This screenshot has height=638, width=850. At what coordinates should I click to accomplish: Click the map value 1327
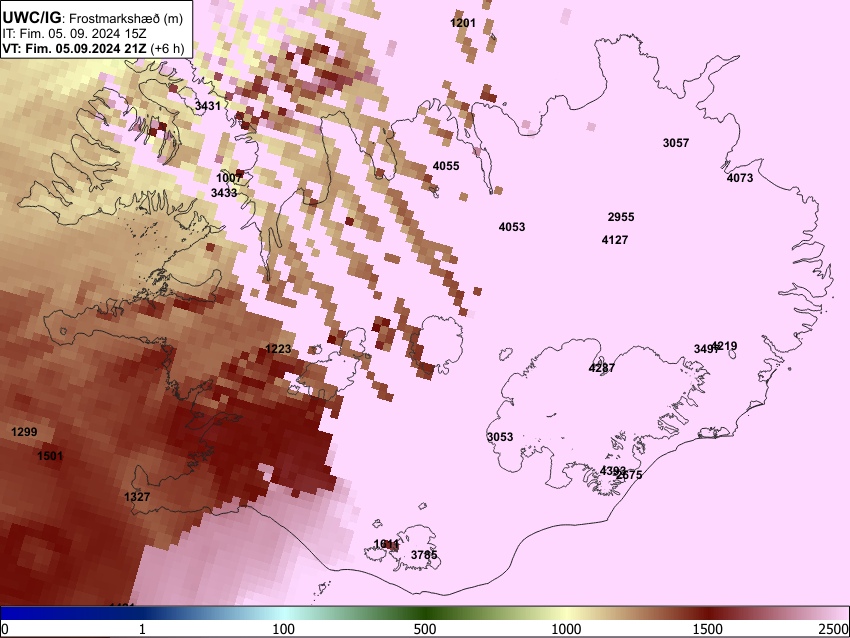(x=137, y=497)
